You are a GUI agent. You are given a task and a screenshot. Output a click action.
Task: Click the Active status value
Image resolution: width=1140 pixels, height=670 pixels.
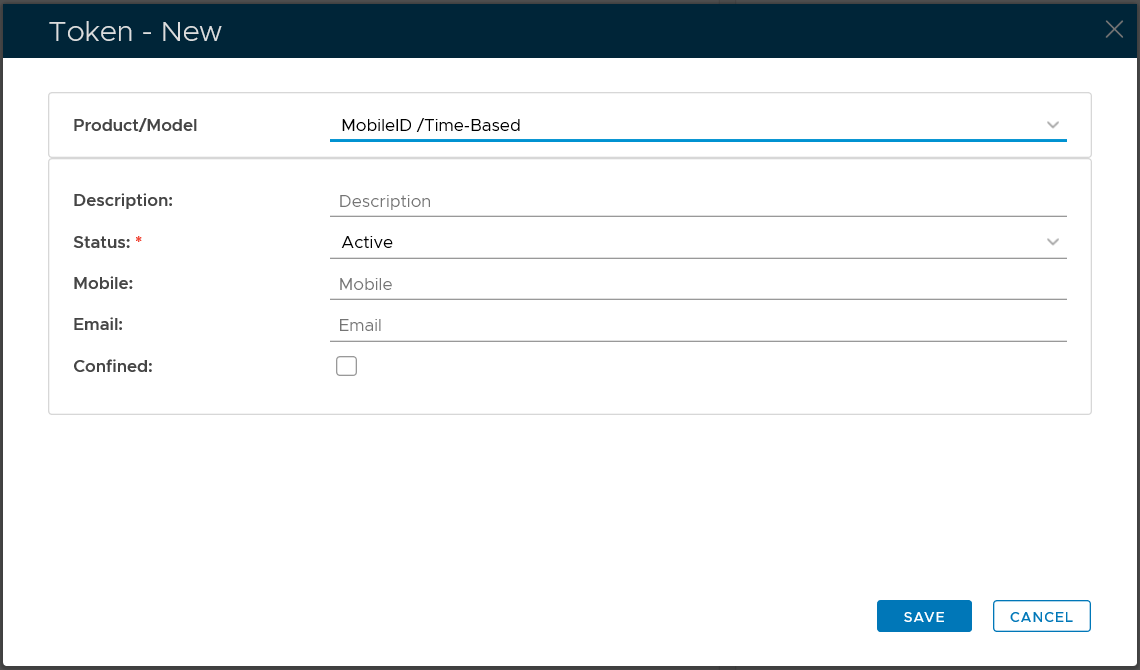coord(367,242)
